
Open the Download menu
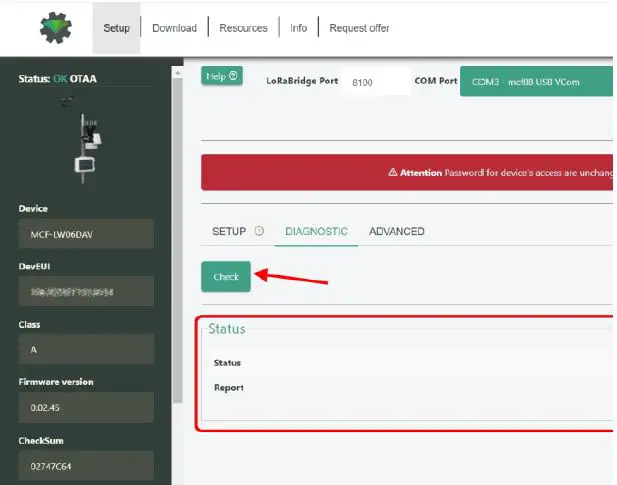(x=174, y=28)
